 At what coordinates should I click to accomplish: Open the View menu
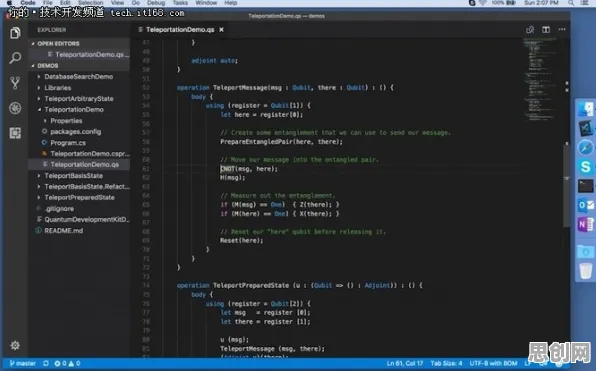point(117,3)
